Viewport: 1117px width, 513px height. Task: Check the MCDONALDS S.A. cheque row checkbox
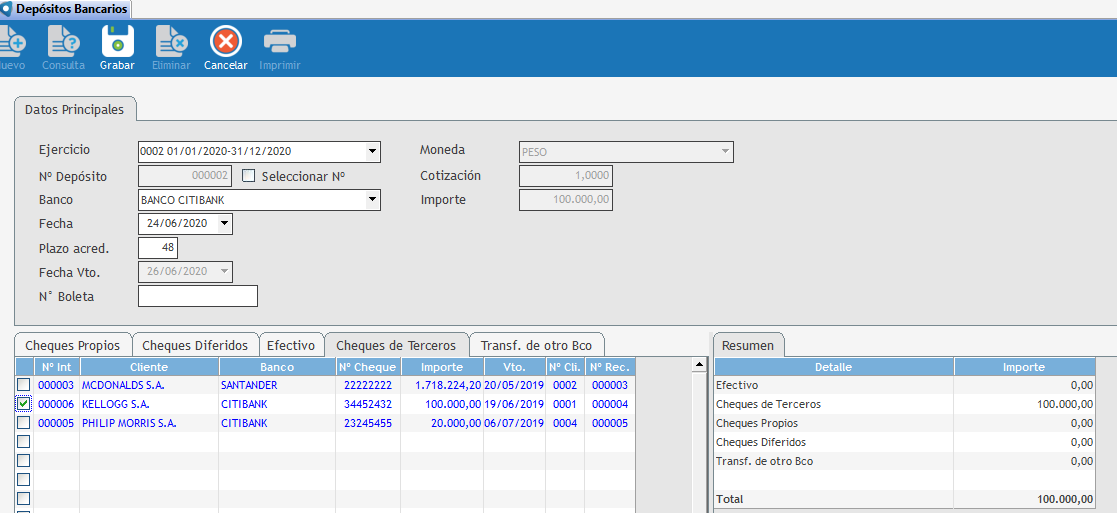click(23, 385)
